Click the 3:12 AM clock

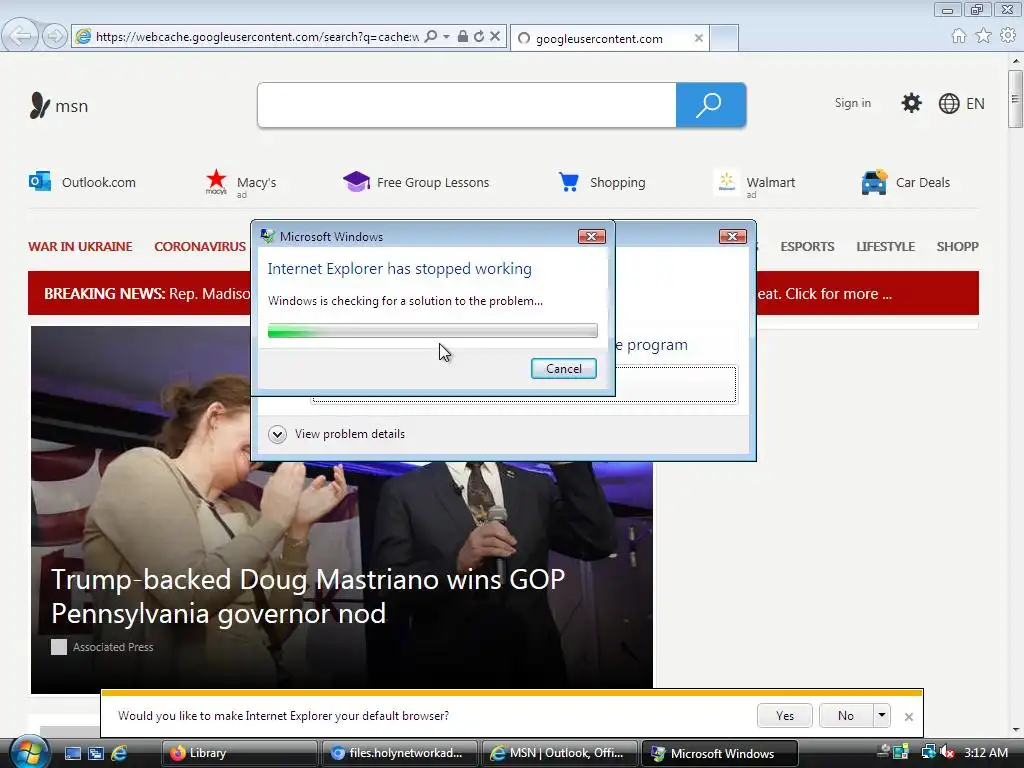985,753
